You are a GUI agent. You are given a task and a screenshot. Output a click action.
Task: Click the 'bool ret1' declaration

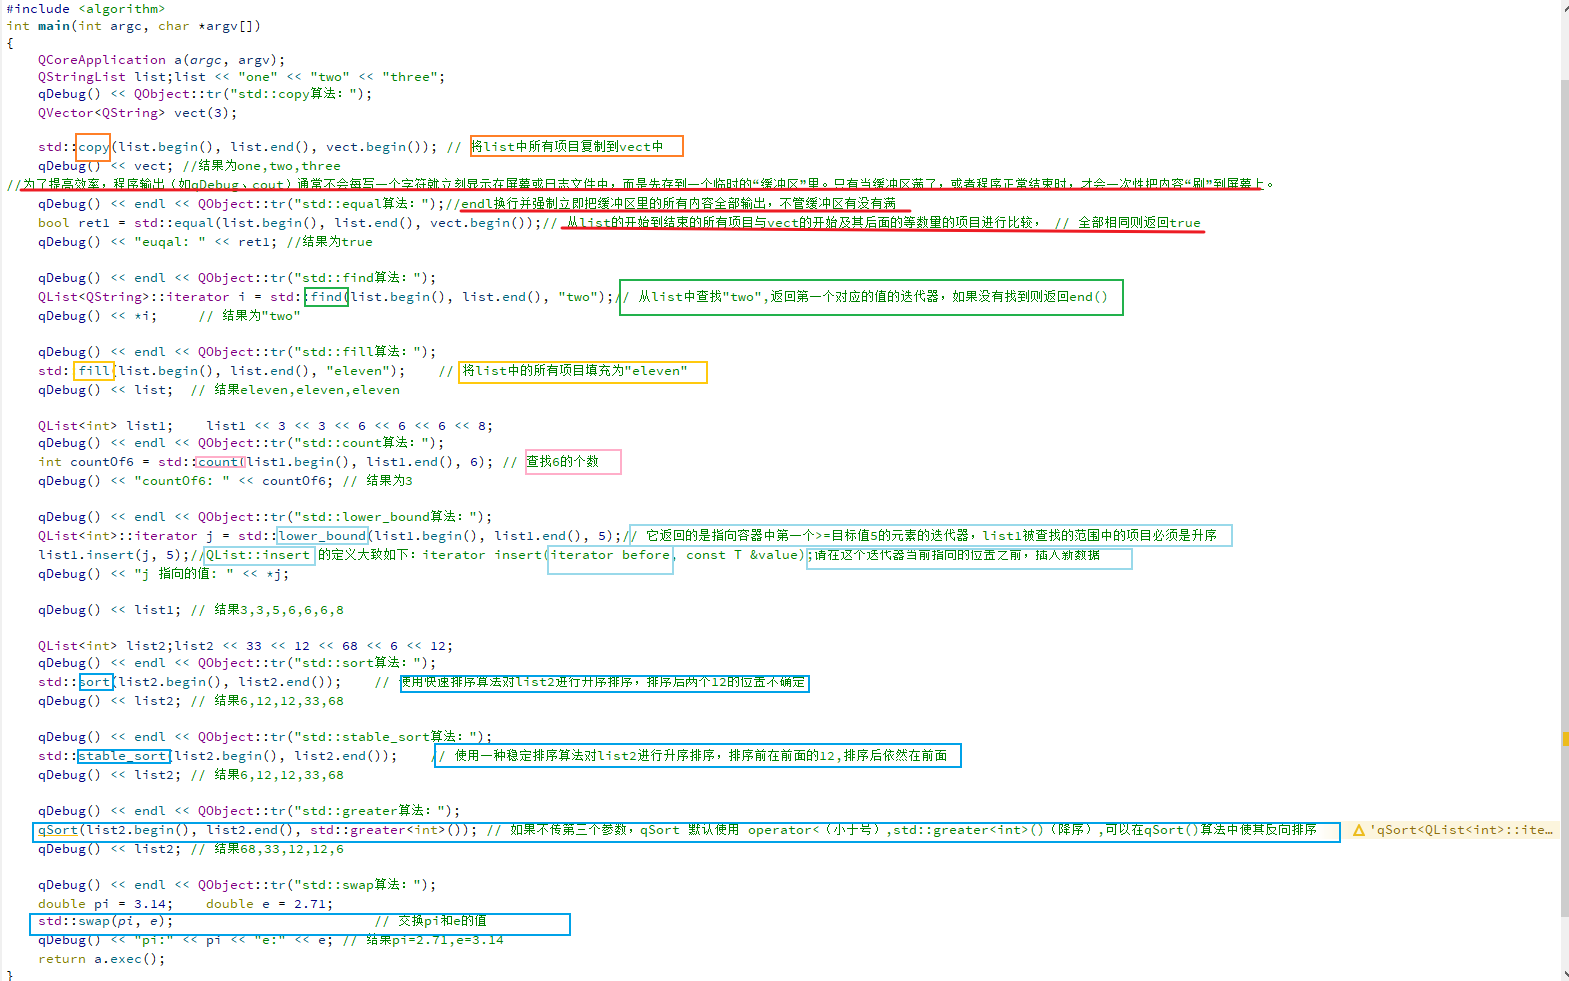[x=74, y=223]
